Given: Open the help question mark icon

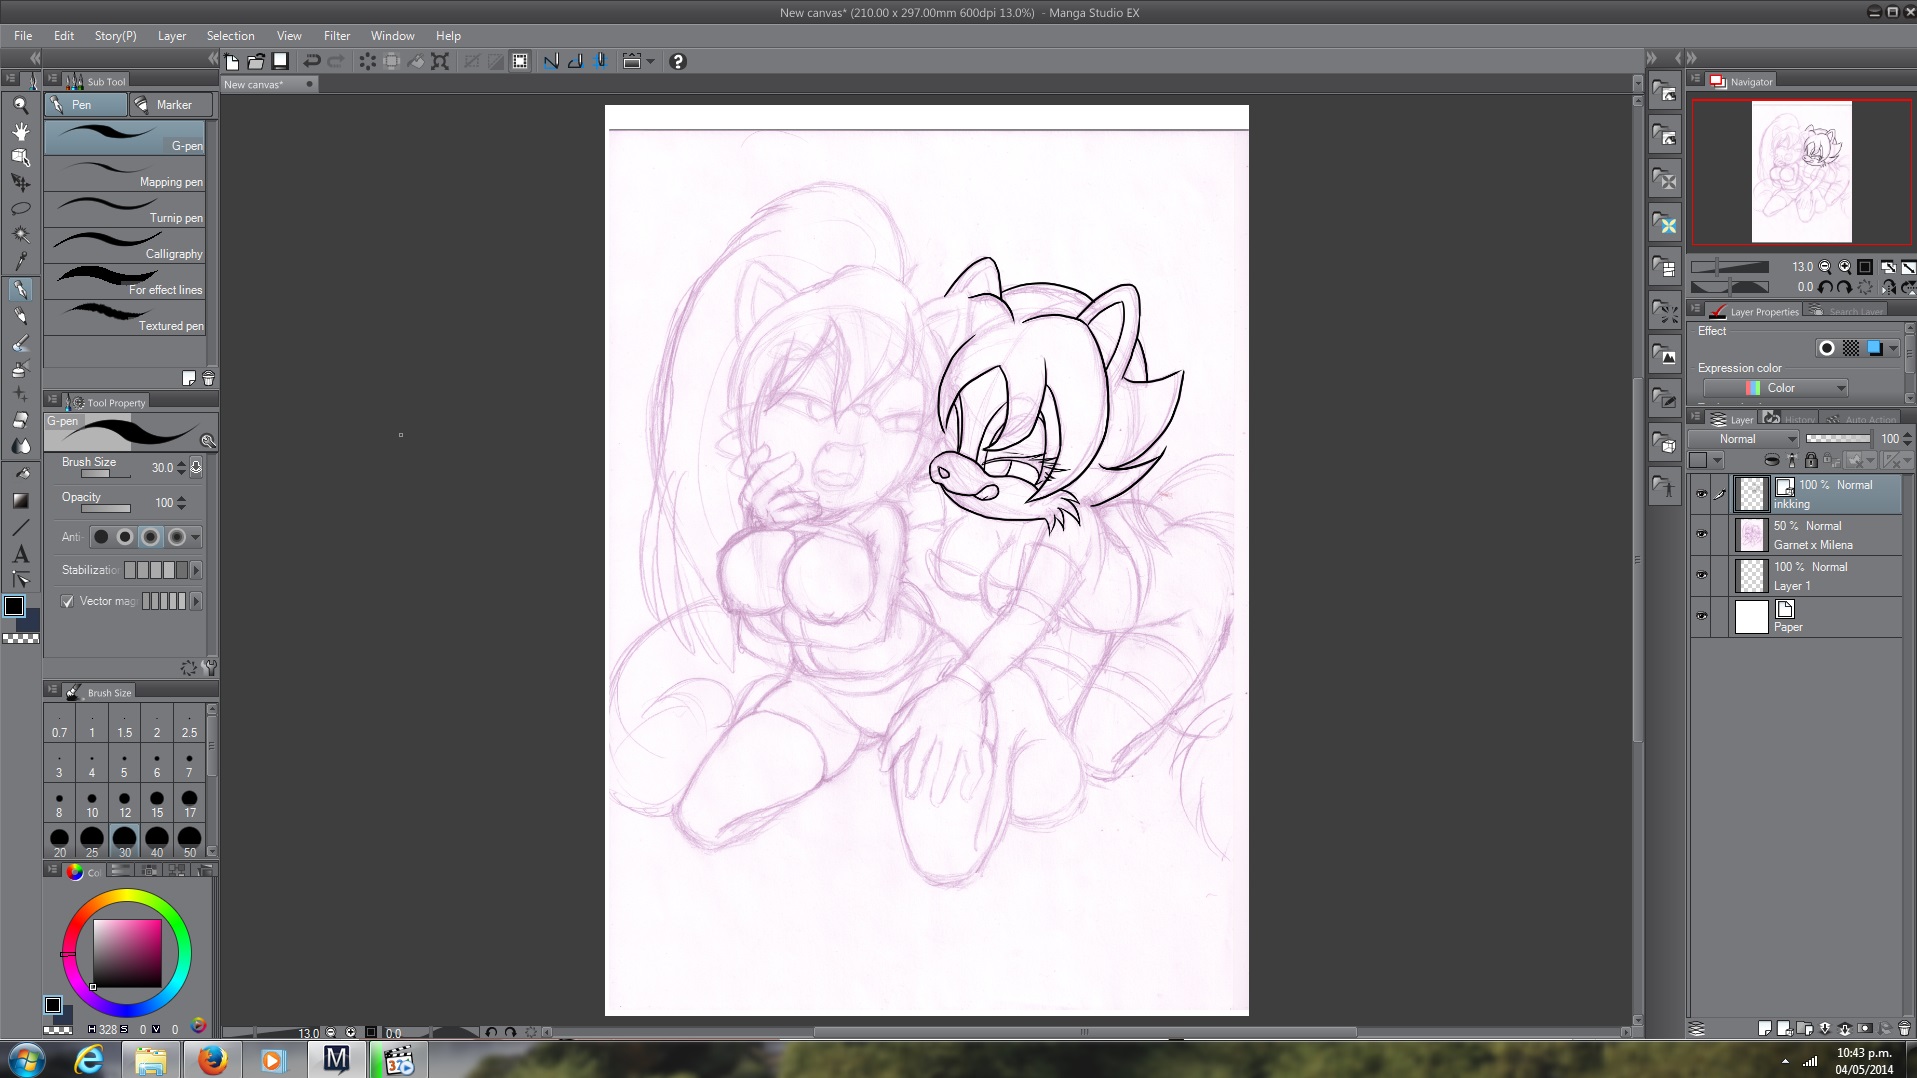Looking at the screenshot, I should (678, 62).
